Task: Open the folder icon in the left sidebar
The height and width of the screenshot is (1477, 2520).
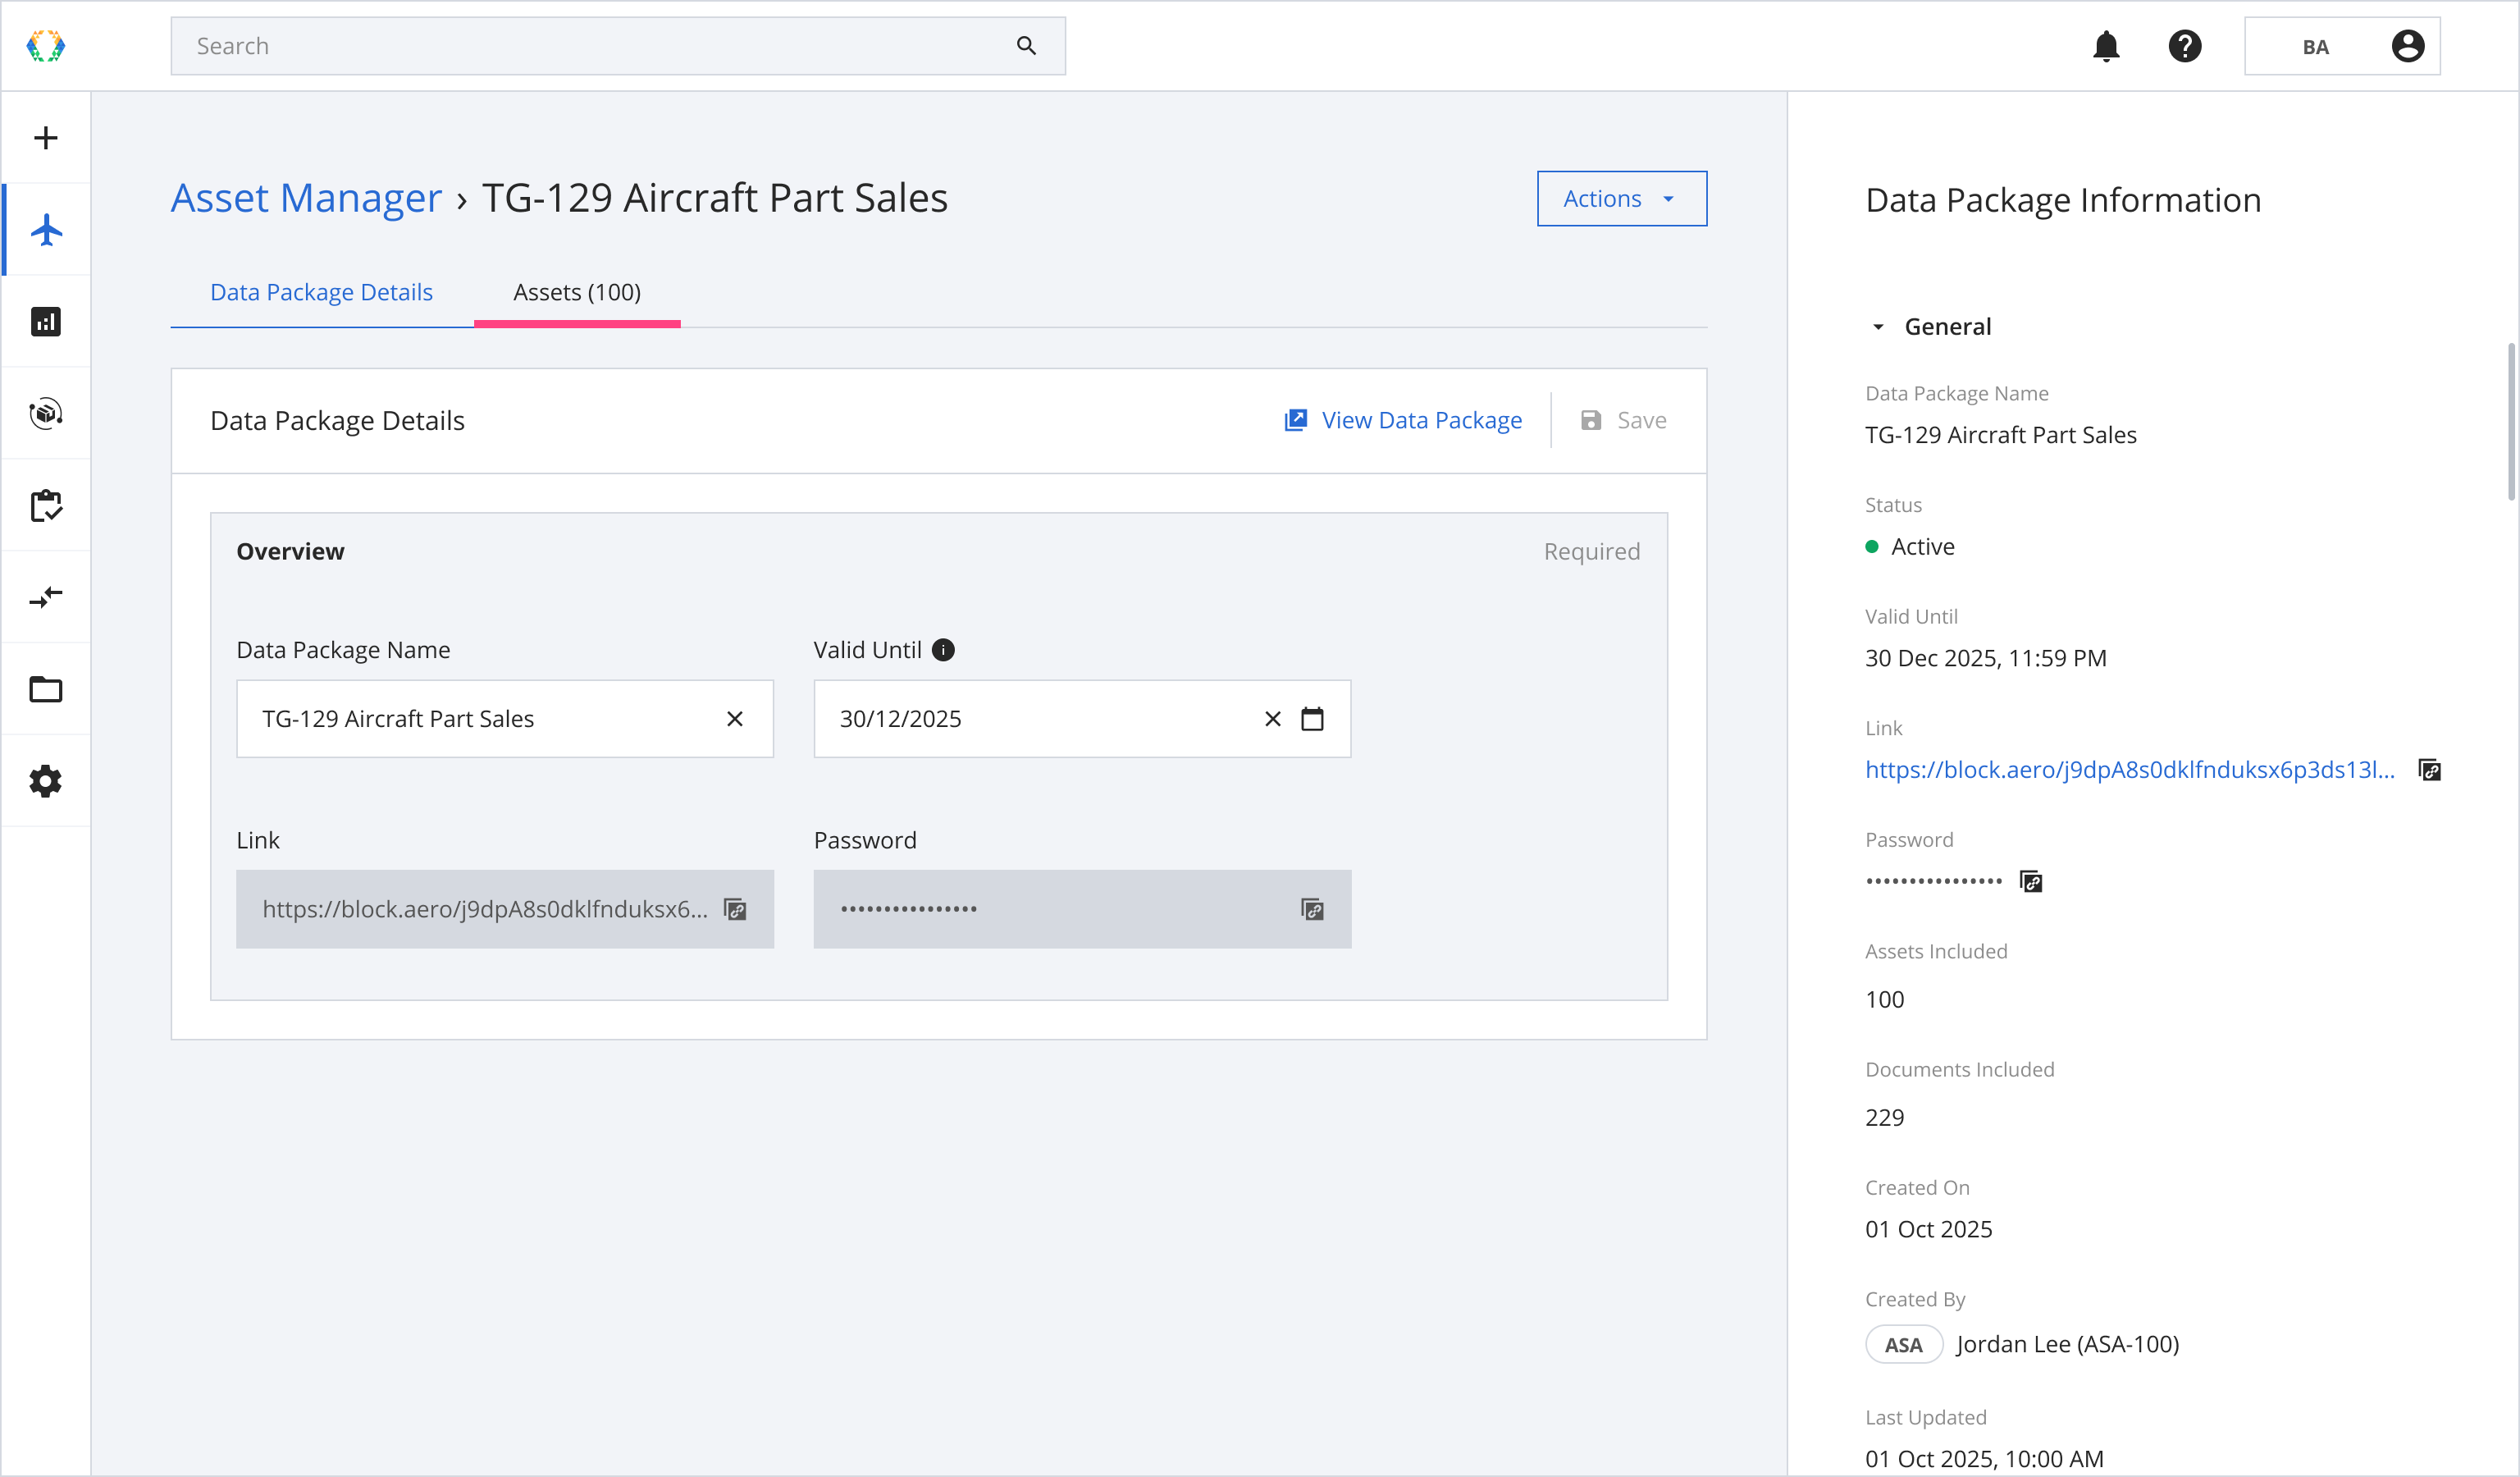Action: (x=46, y=690)
